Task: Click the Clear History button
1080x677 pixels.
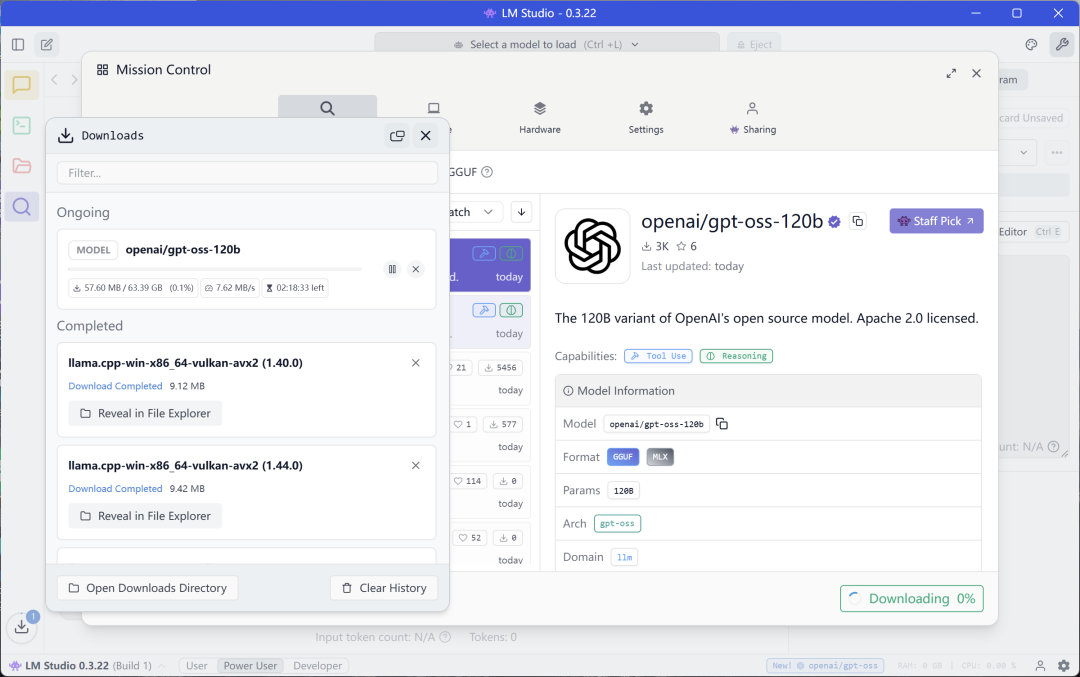Action: [384, 587]
